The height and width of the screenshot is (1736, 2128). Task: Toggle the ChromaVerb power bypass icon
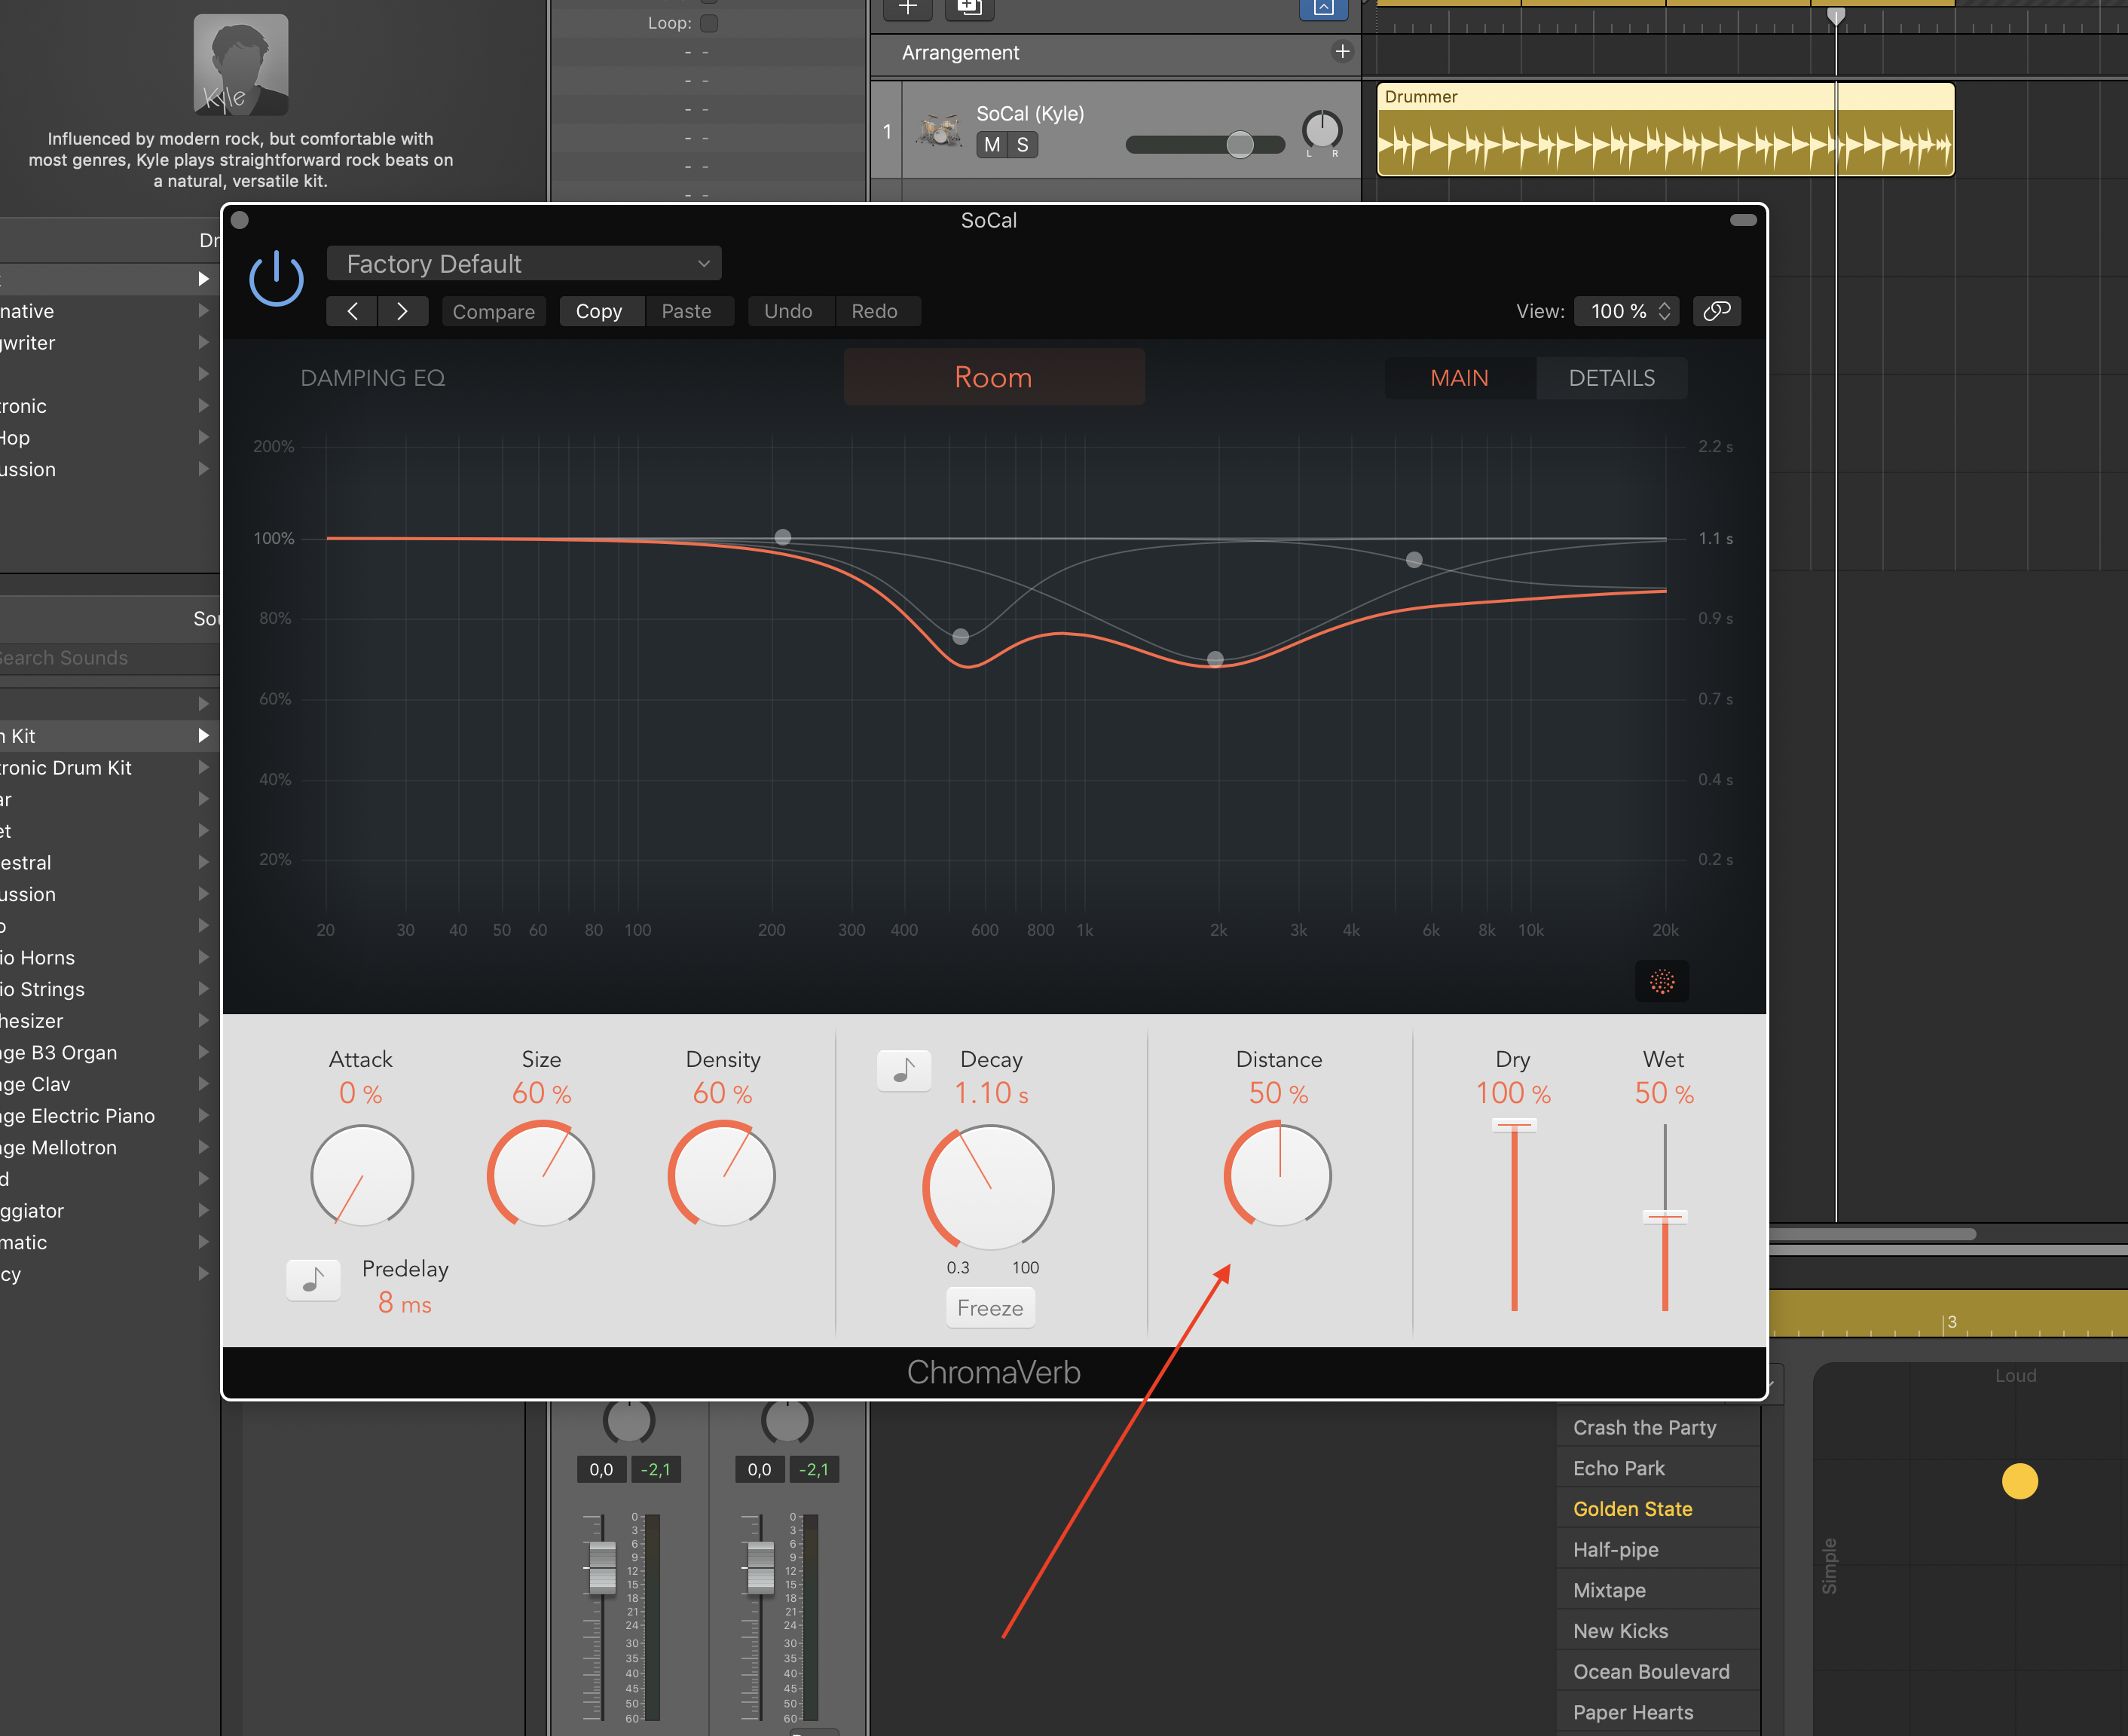[276, 279]
